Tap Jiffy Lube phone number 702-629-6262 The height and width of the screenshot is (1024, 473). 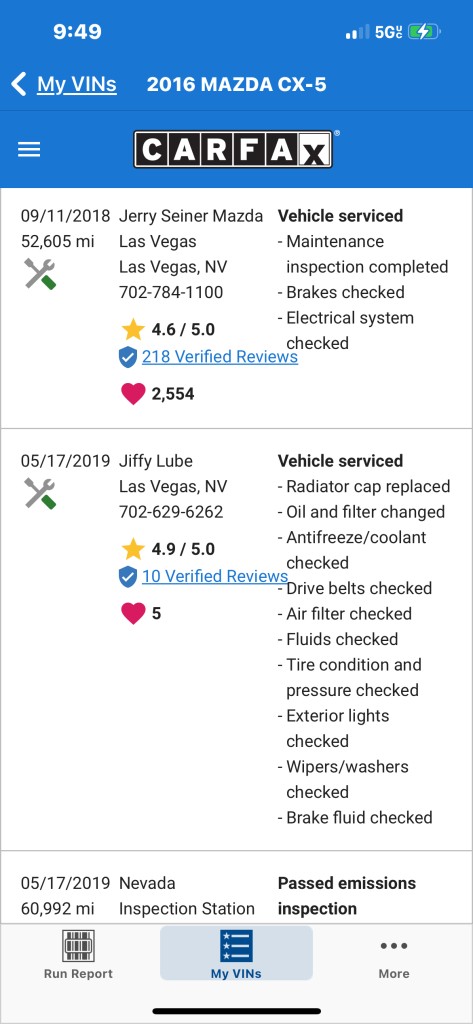click(171, 511)
